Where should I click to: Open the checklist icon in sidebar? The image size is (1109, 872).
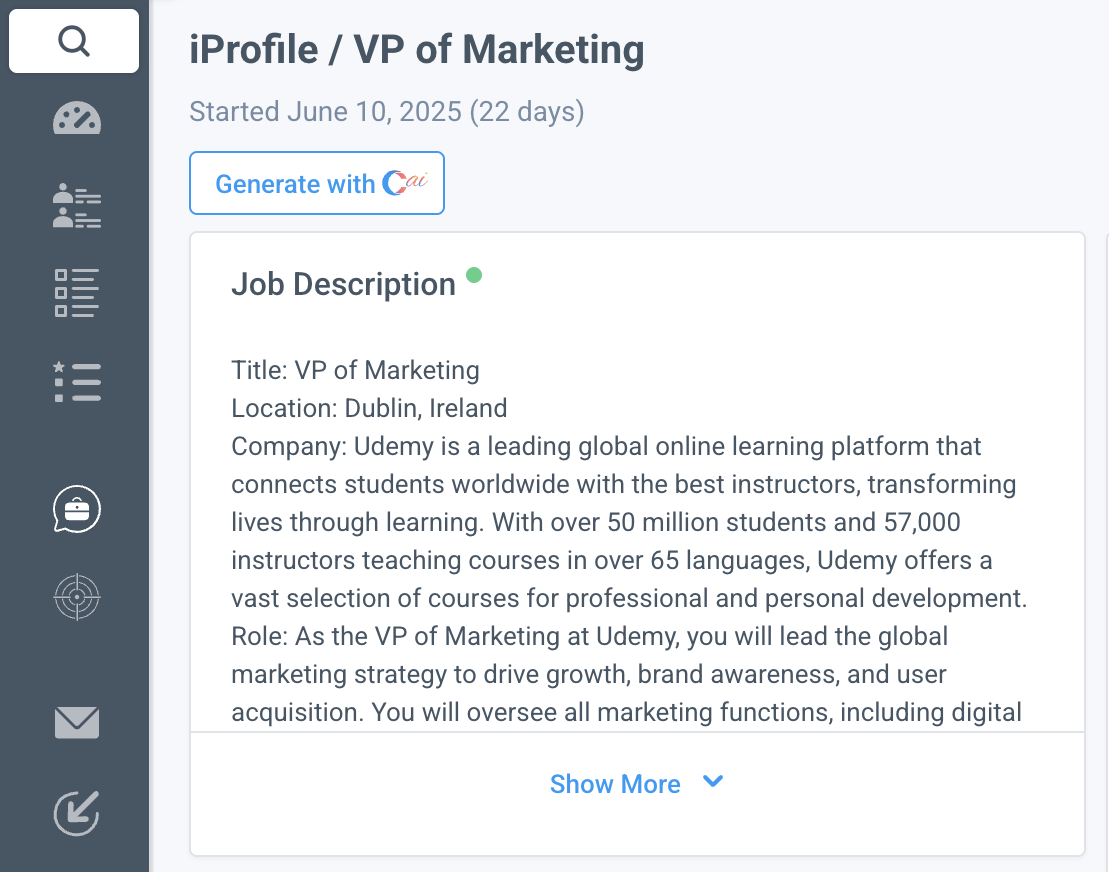pos(77,293)
